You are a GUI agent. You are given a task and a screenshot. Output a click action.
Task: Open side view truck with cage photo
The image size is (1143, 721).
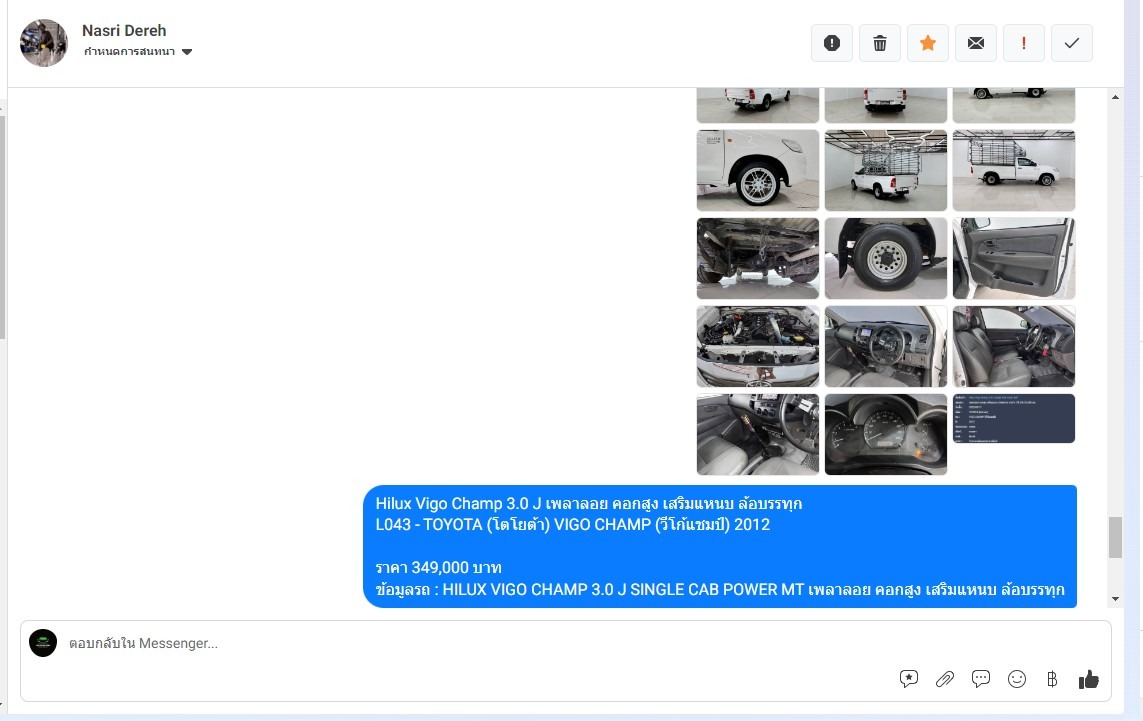click(x=1014, y=171)
